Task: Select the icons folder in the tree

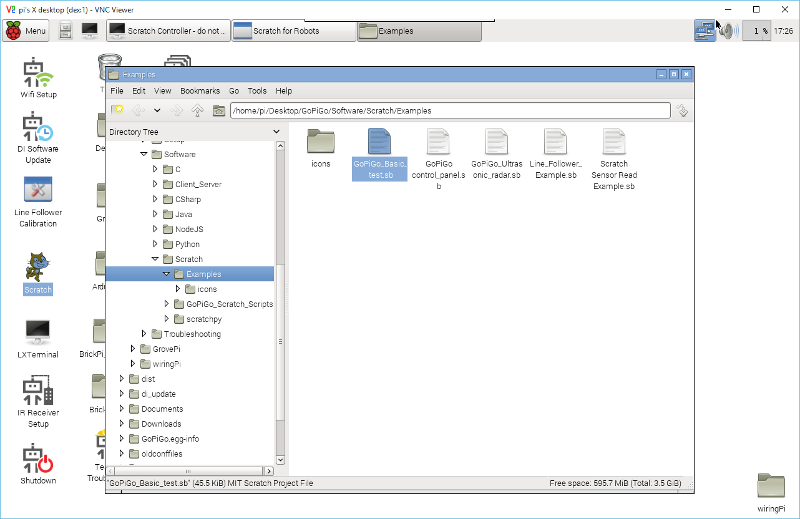Action: [x=201, y=289]
